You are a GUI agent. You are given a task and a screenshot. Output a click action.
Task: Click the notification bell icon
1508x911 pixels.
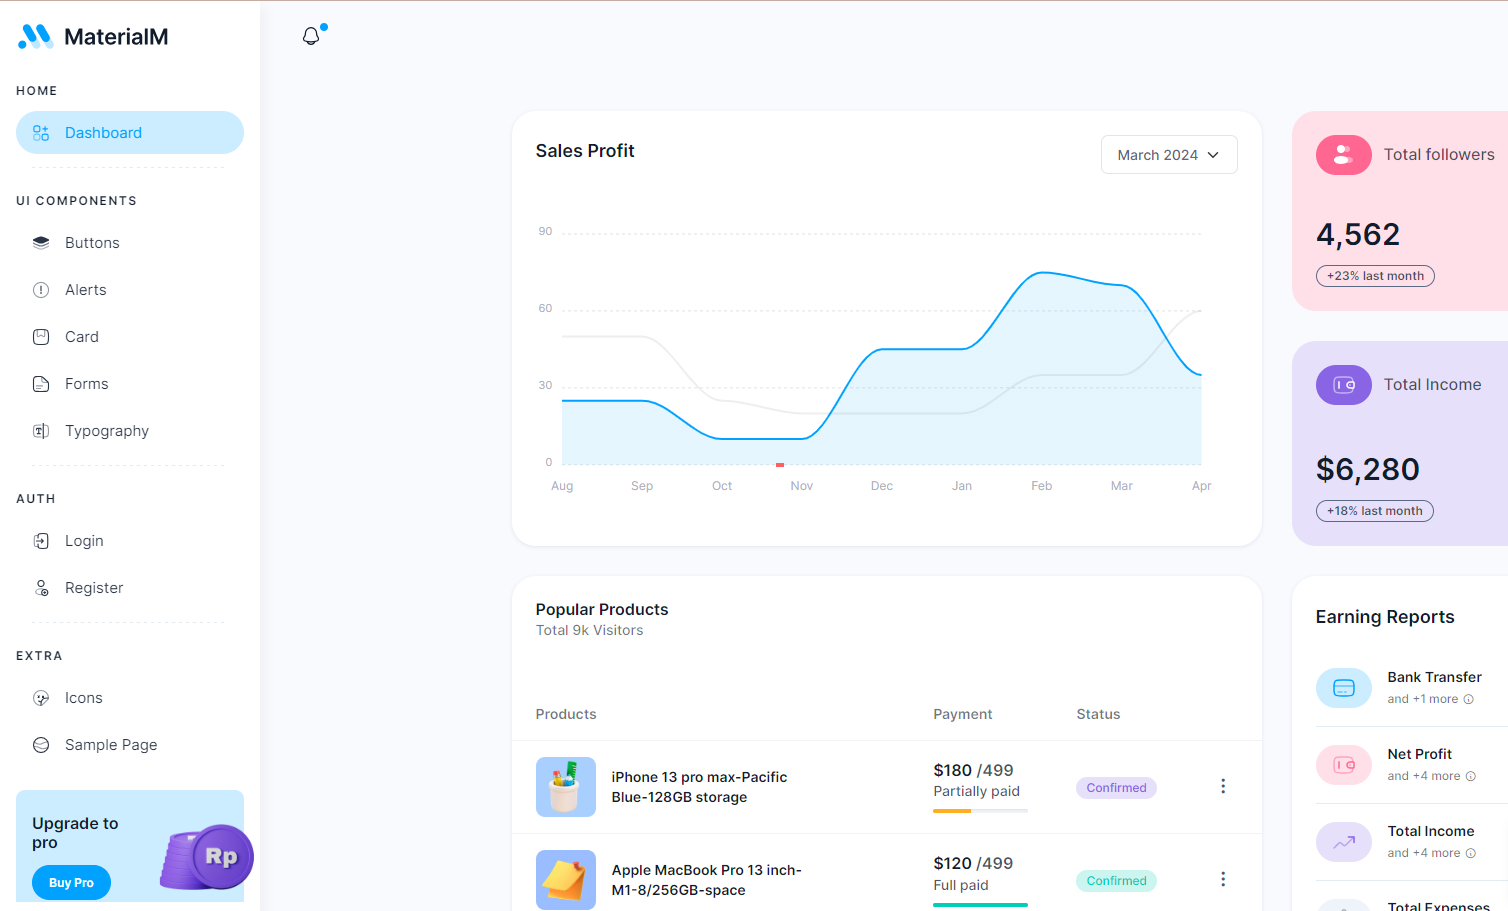[x=311, y=36]
